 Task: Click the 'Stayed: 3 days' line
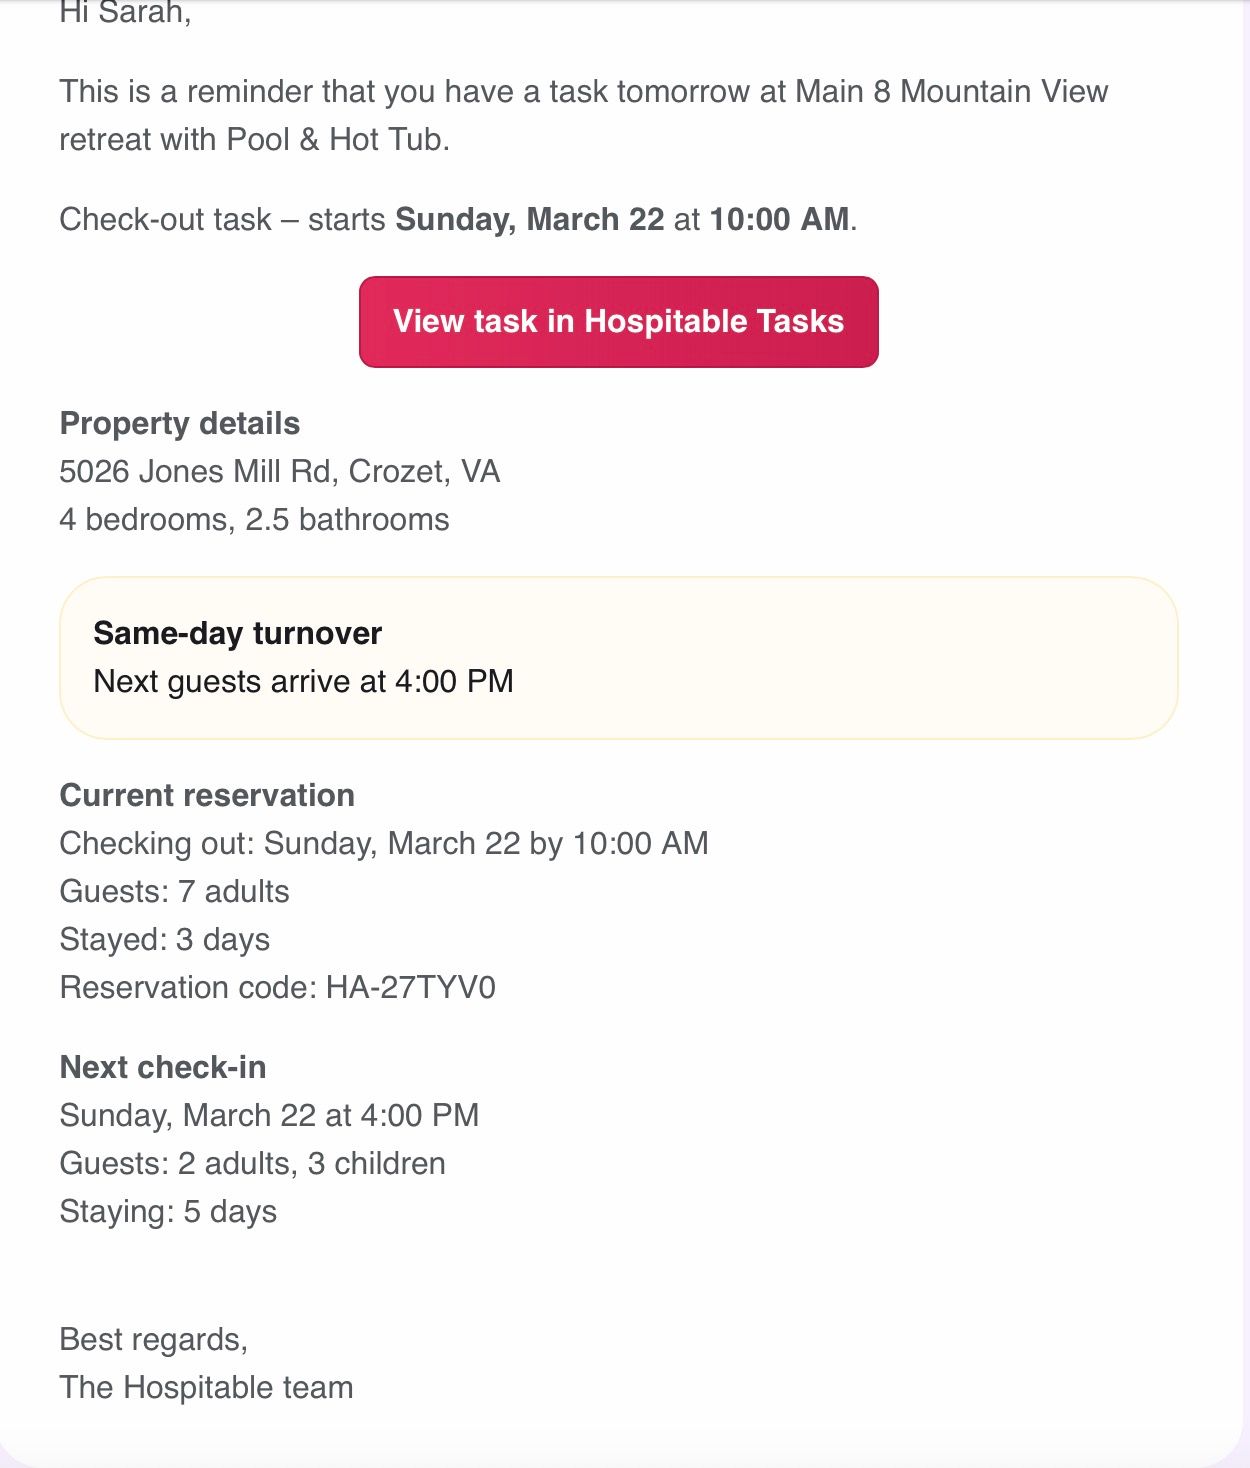point(165,940)
